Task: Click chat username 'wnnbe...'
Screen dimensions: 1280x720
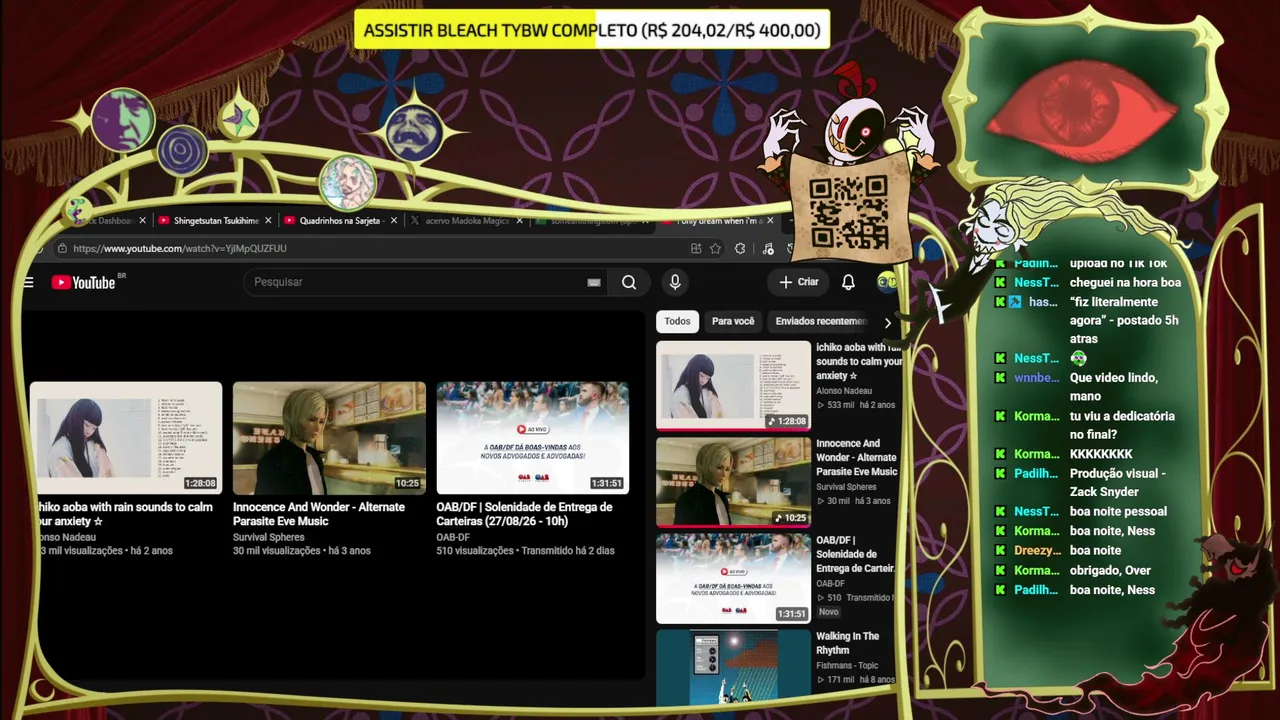Action: [1036, 378]
